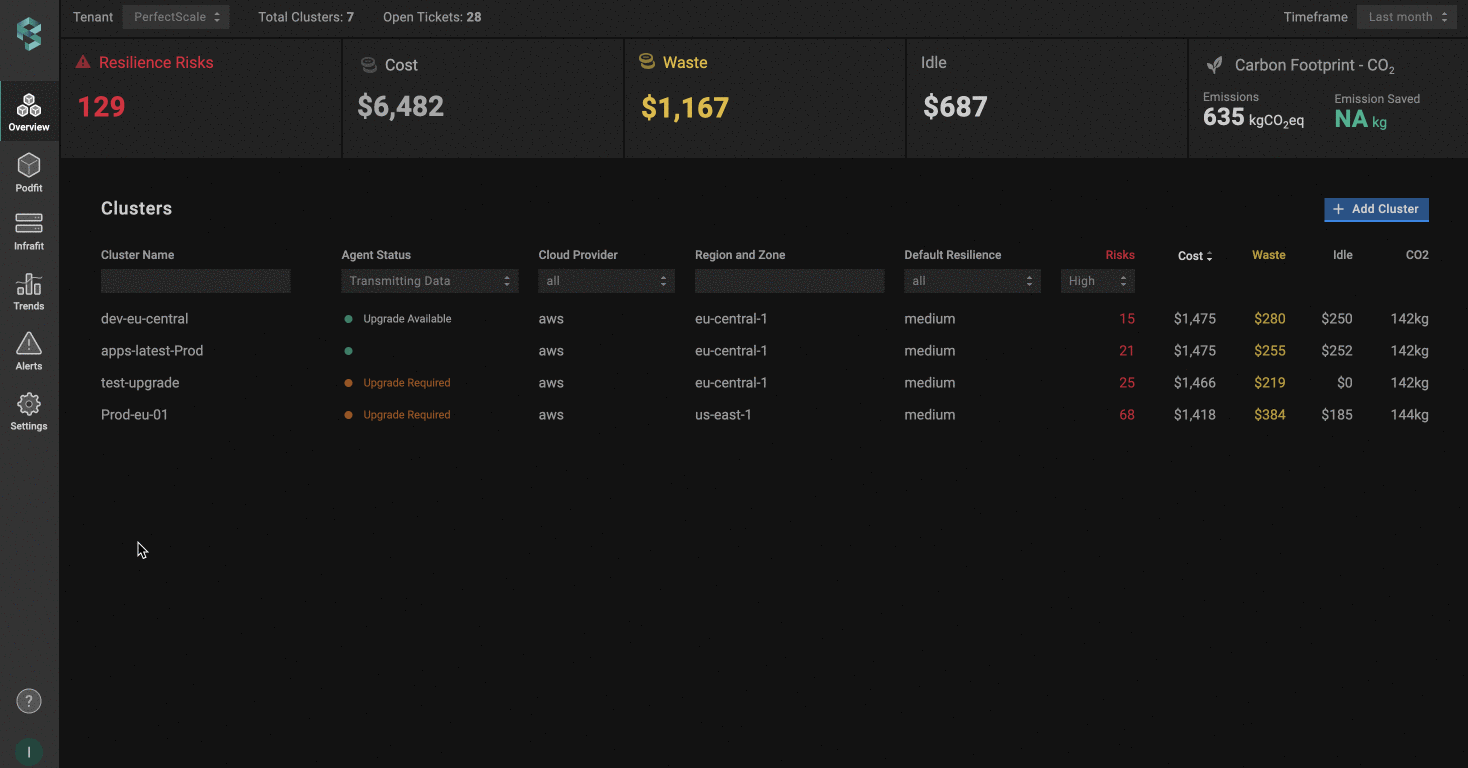Click the PerfectScale logo icon
1468x768 pixels.
coord(29,34)
